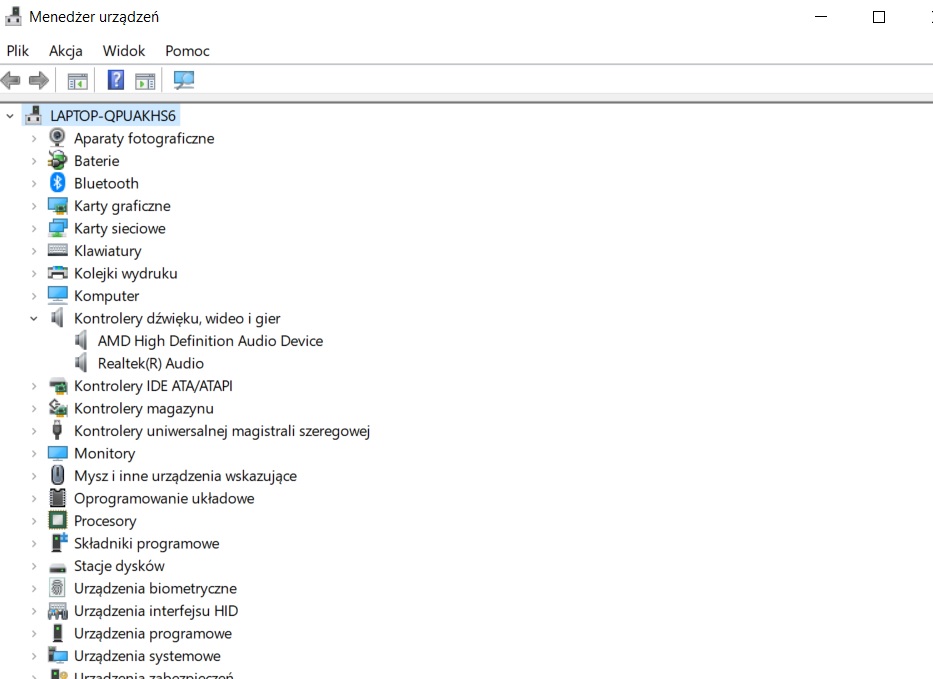The height and width of the screenshot is (679, 933).
Task: Toggle the console tree pane toolbar icon
Action: (77, 80)
